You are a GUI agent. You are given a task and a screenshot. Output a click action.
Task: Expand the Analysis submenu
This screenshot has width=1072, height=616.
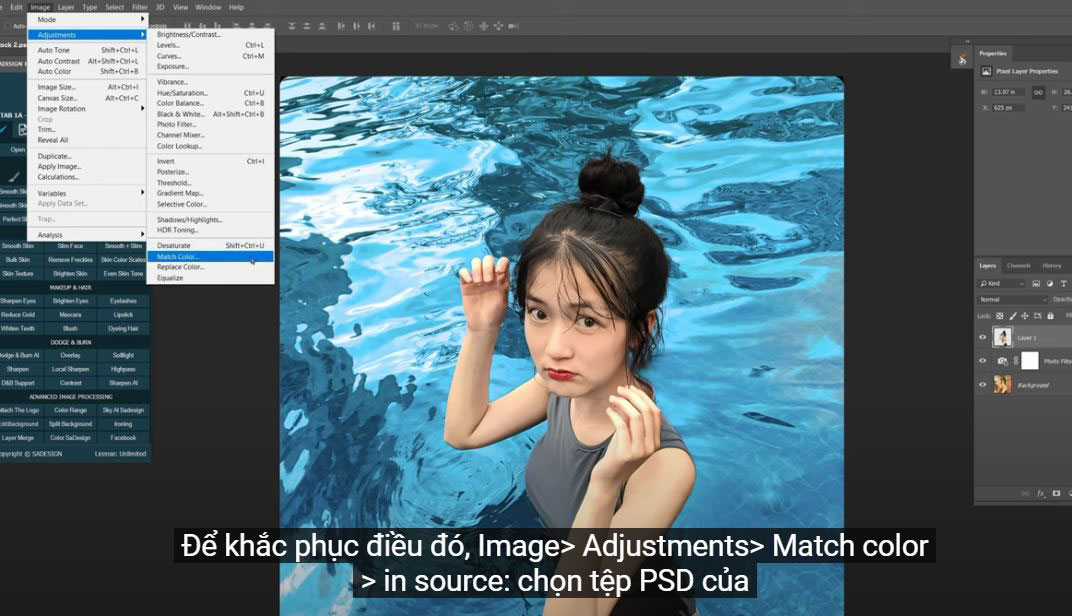87,235
